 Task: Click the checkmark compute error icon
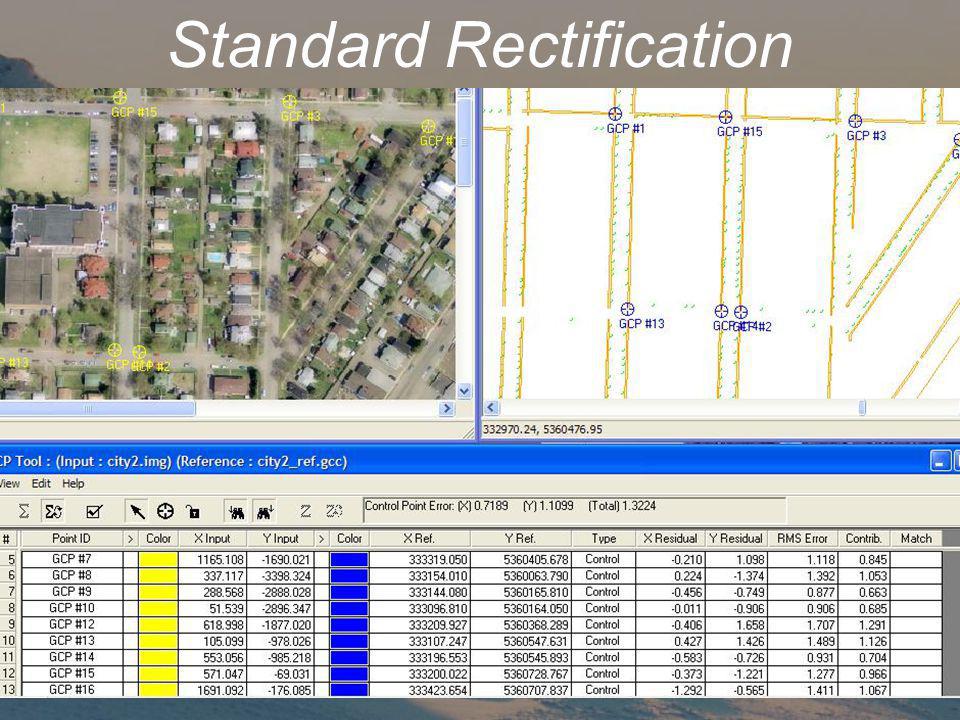coord(94,511)
